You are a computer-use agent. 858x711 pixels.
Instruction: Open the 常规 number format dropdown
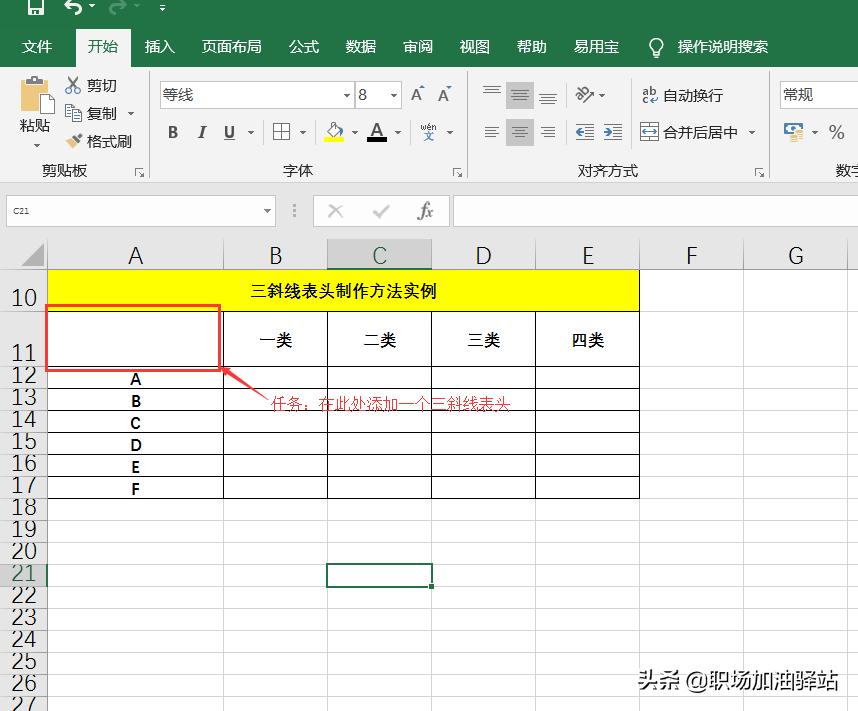[x=817, y=95]
